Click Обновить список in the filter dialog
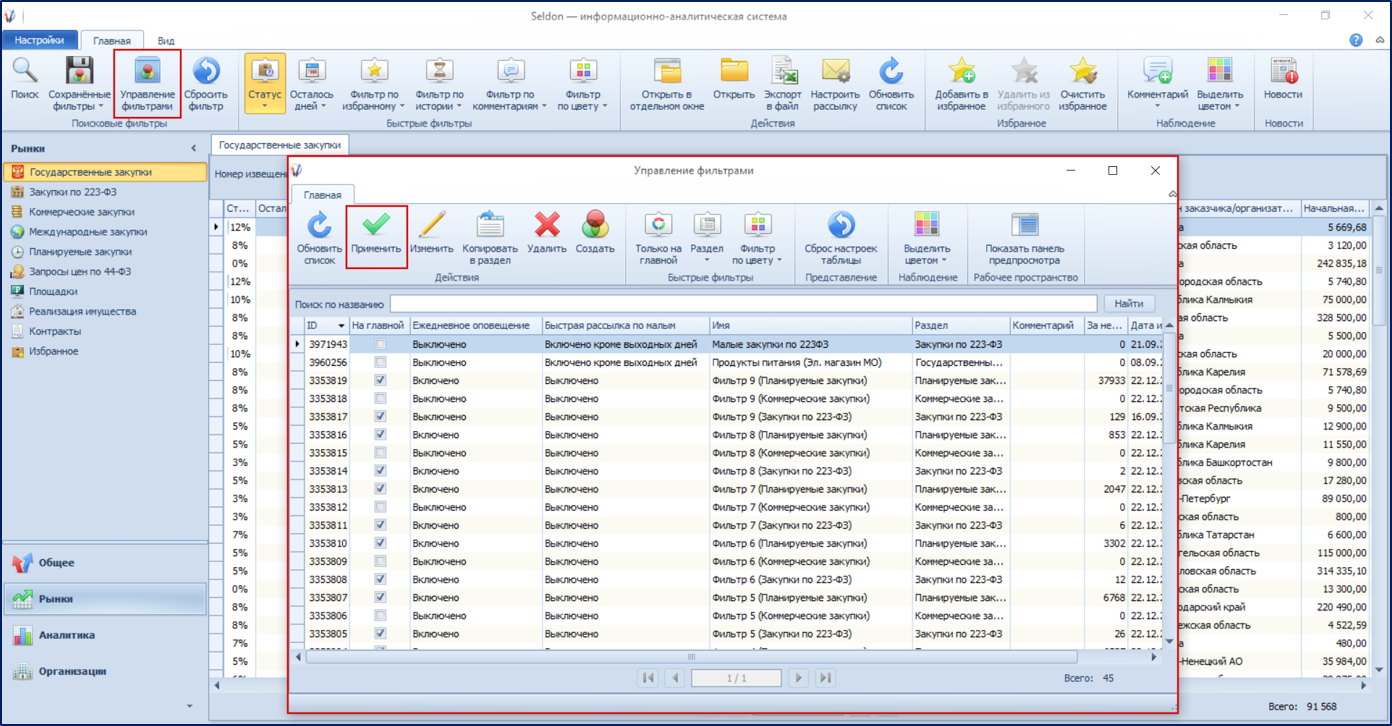This screenshot has width=1392, height=726. (x=319, y=225)
